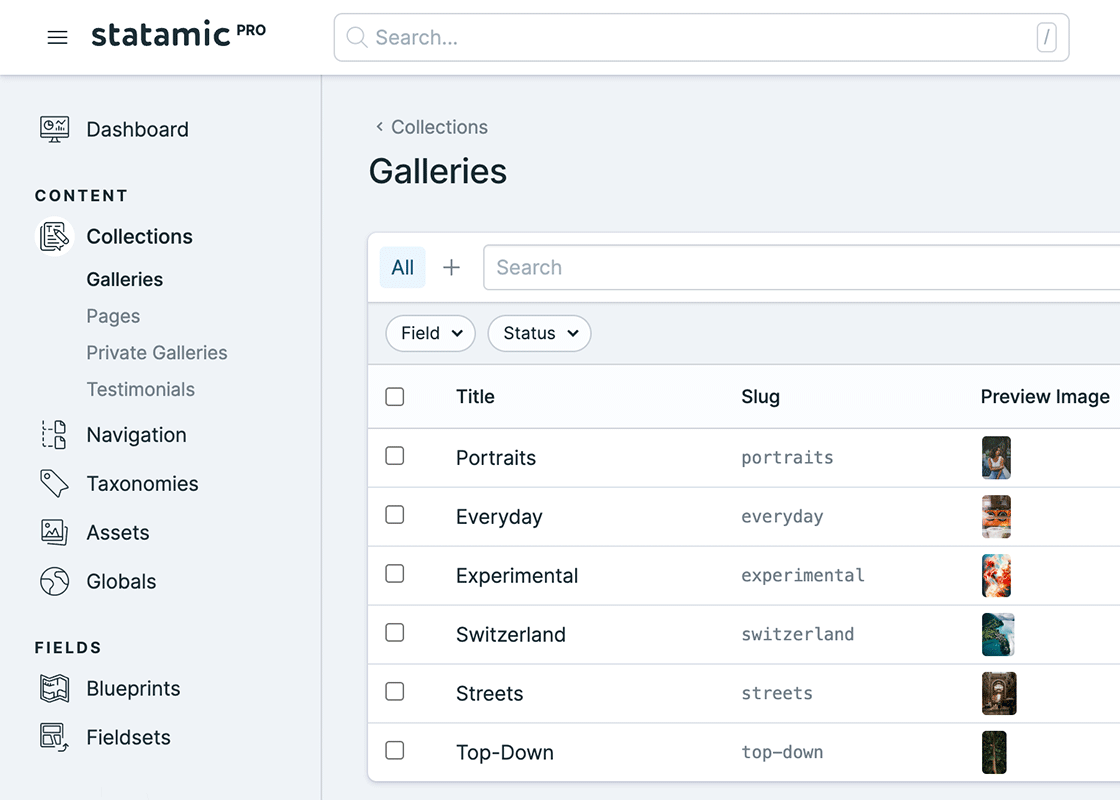Click the Experimental preview image thumbnail
Screen dimensions: 1120x800
point(996,575)
